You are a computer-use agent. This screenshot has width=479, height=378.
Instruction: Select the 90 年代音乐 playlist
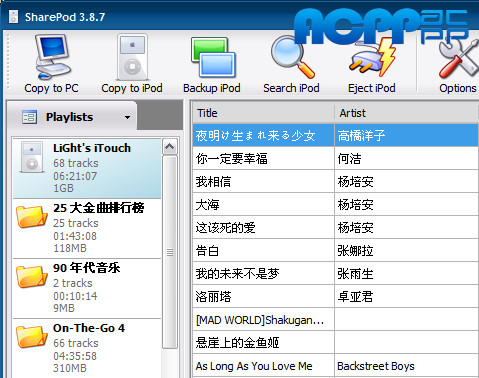coord(87,288)
